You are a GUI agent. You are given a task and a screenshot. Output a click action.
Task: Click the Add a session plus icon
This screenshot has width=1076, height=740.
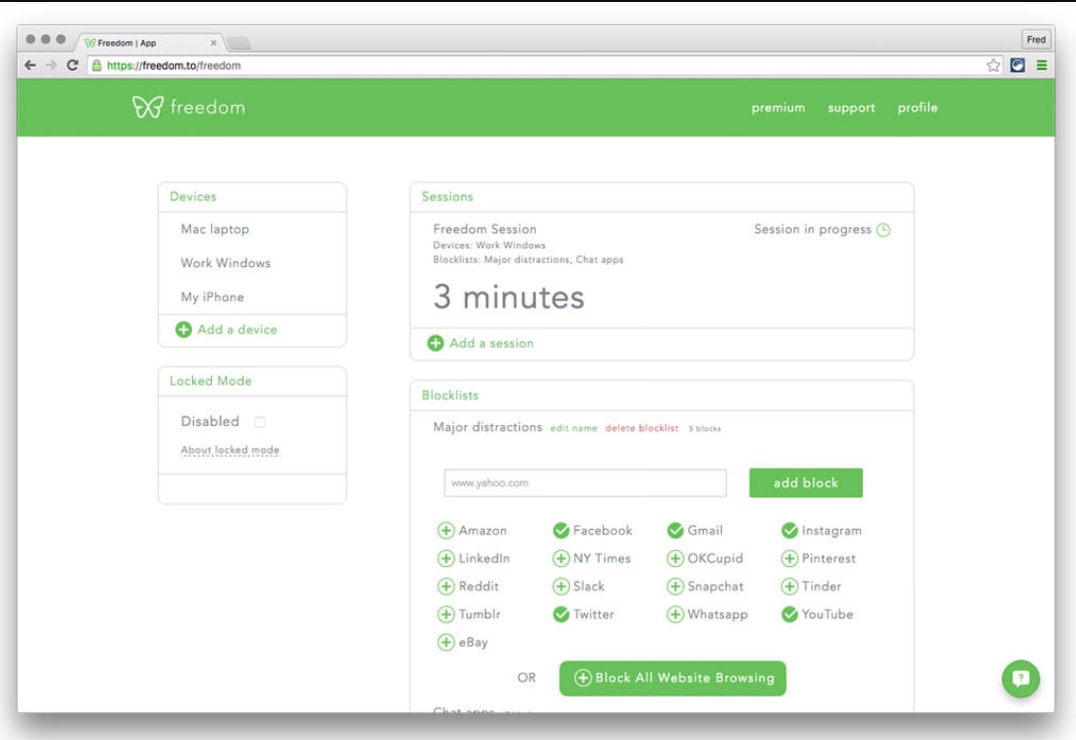pyautogui.click(x=435, y=343)
